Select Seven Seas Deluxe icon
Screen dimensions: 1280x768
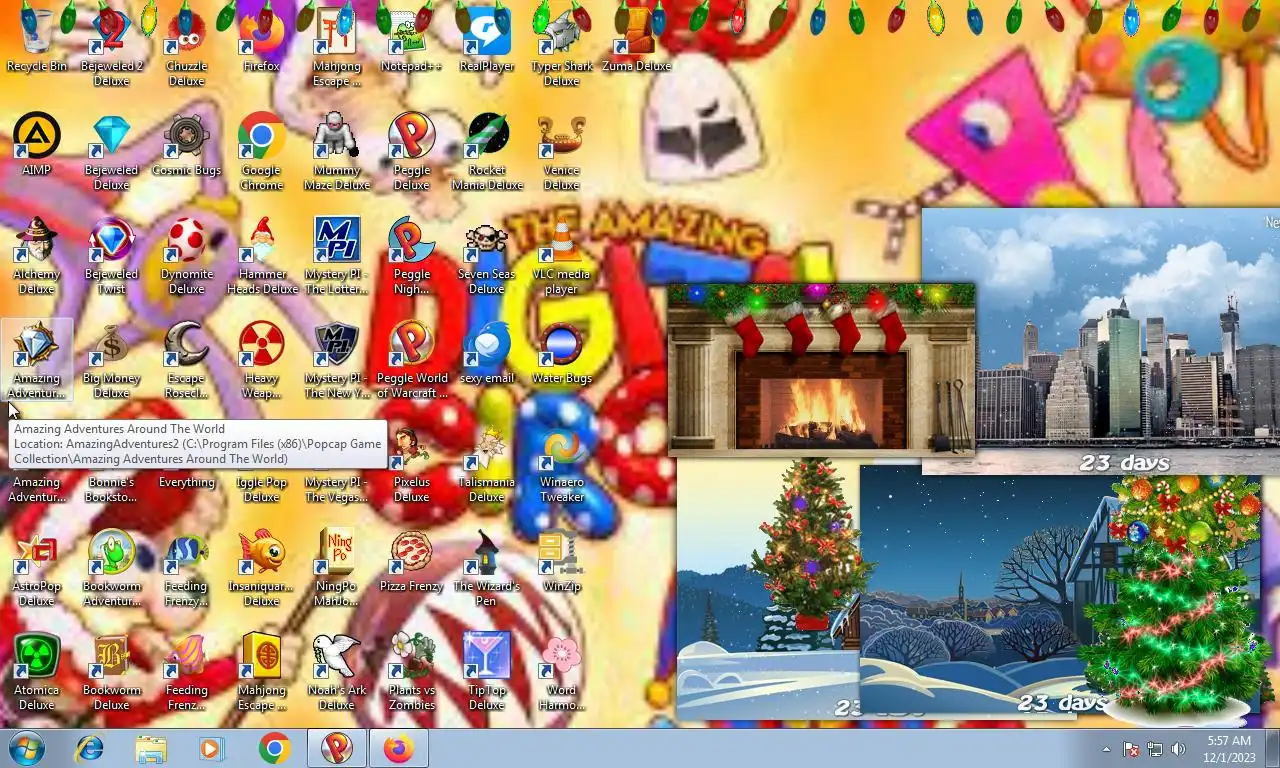(x=487, y=256)
